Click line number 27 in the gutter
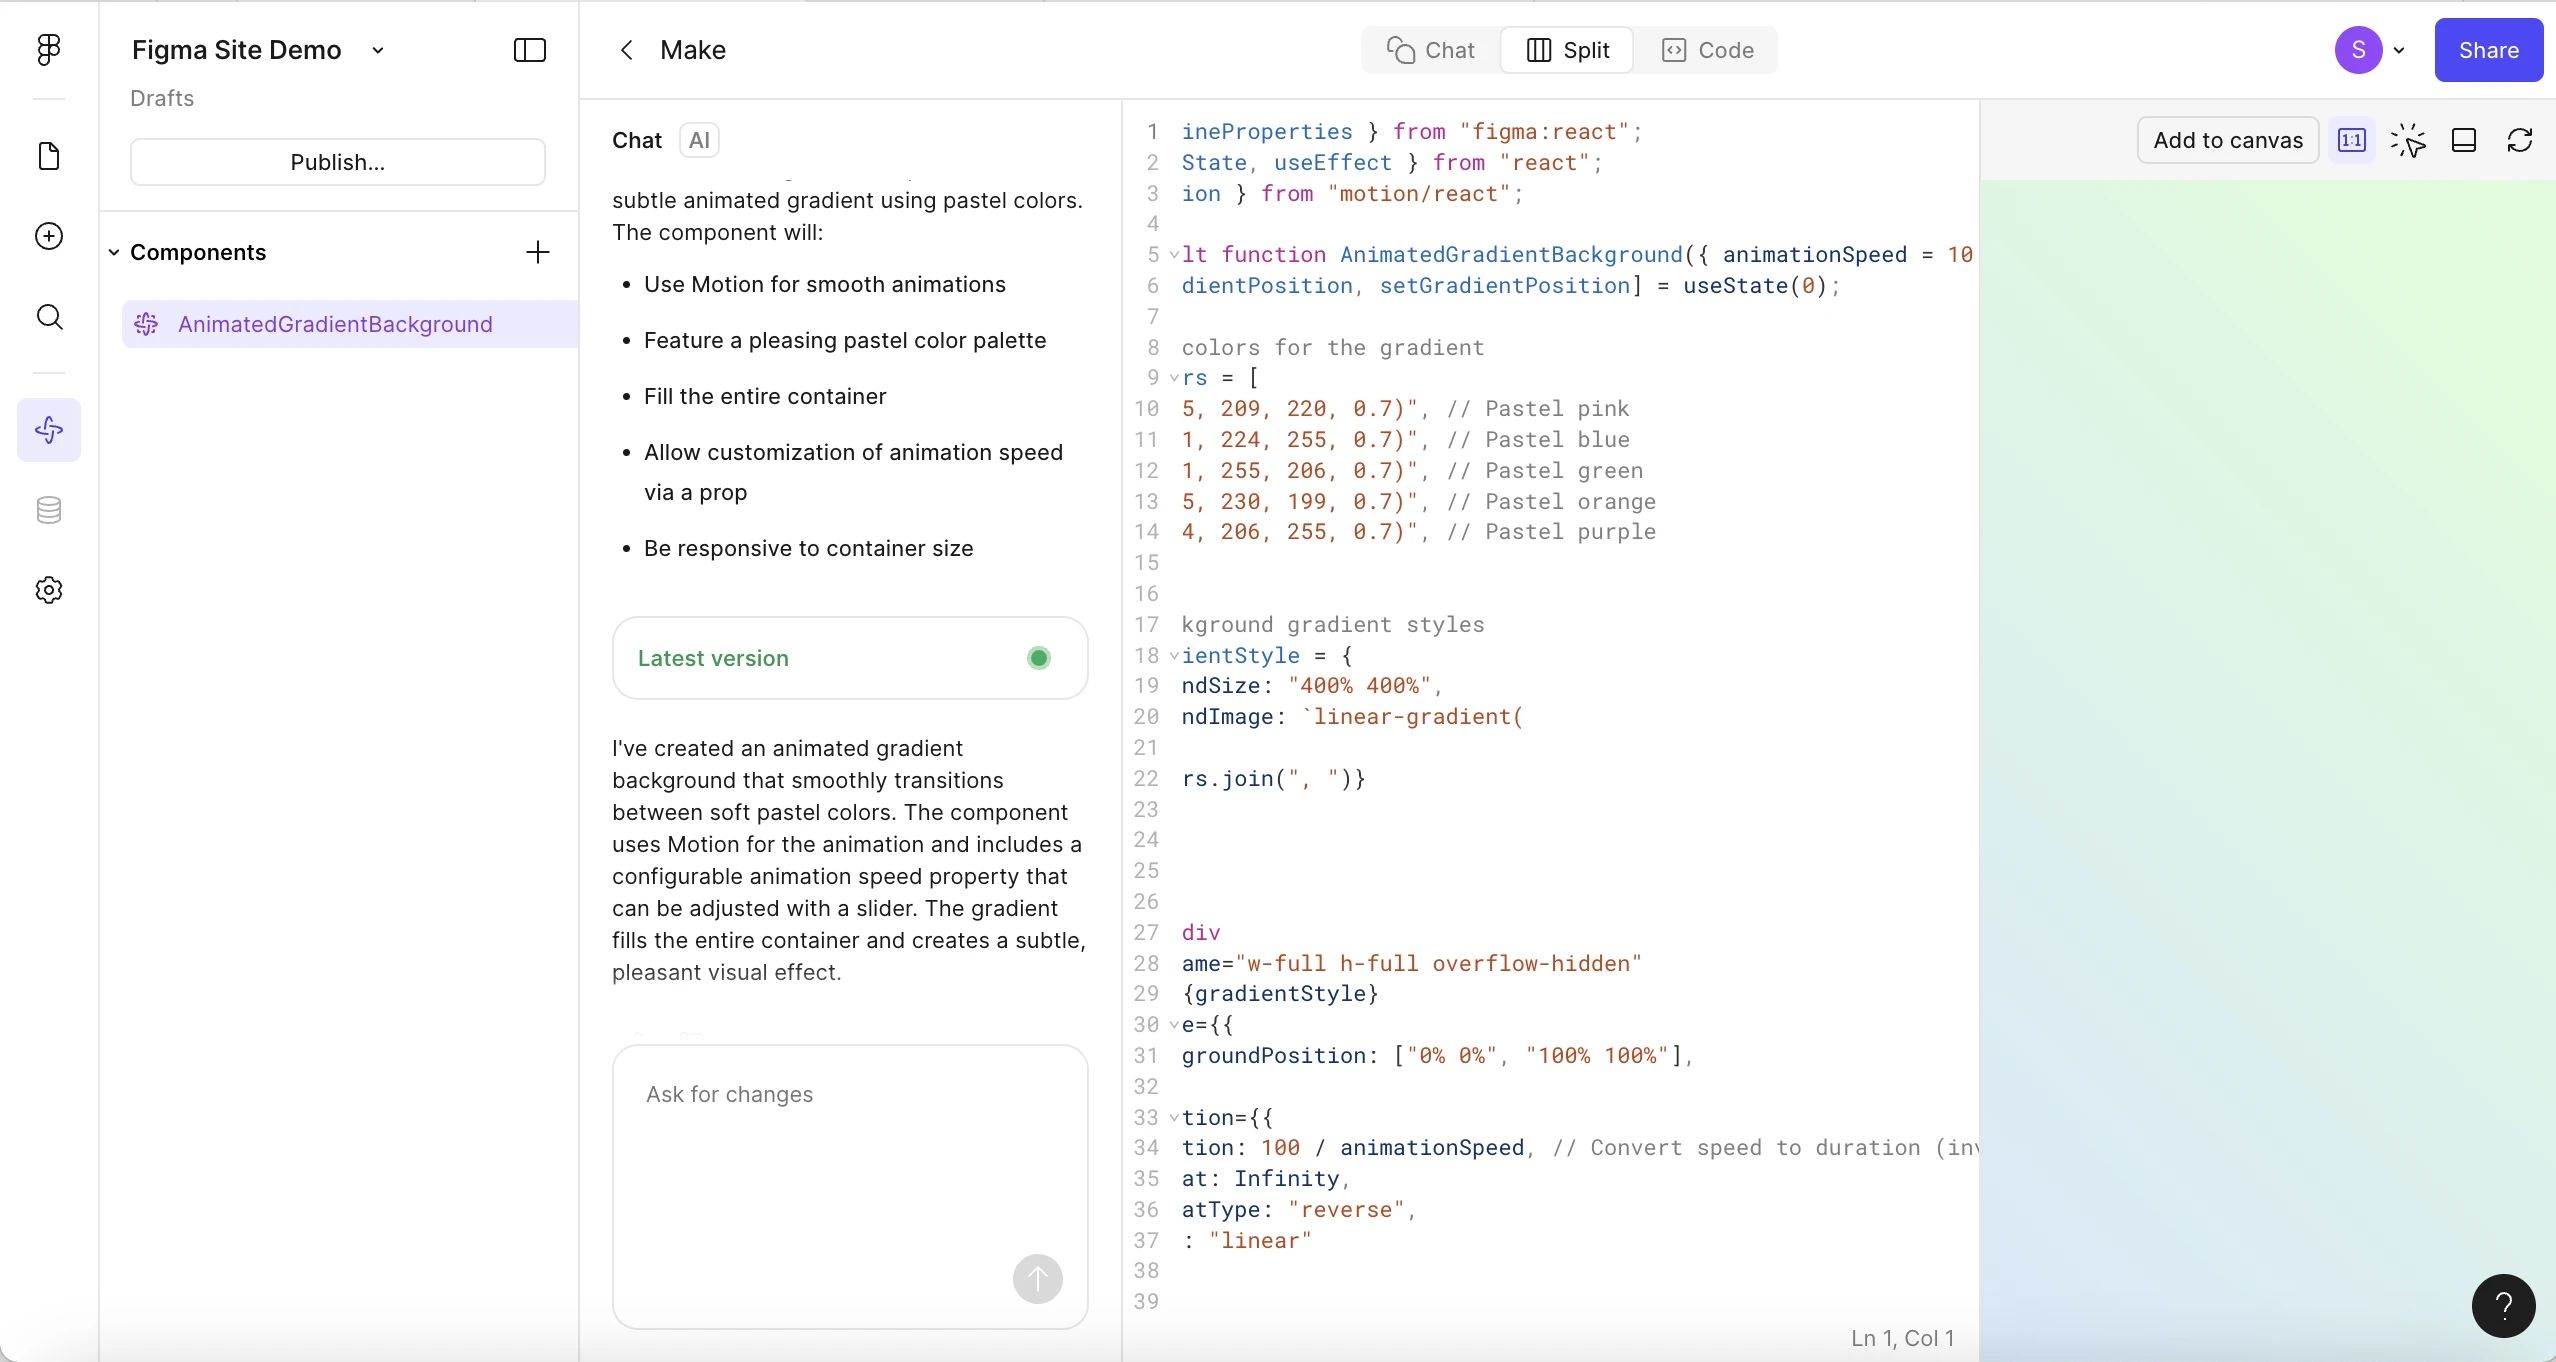The width and height of the screenshot is (2556, 1362). (1146, 933)
